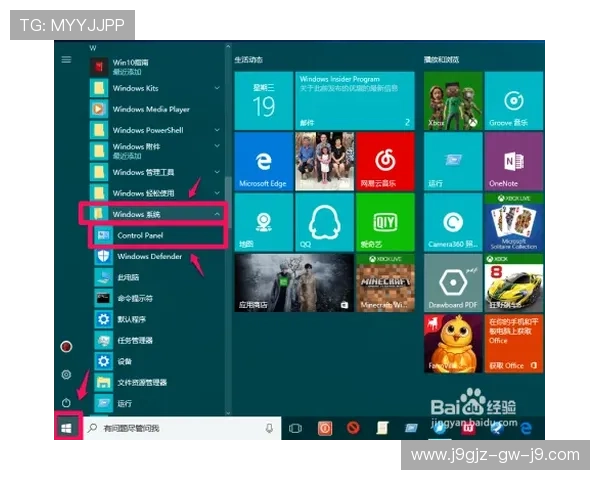Launch the iQIYI green tile

pyautogui.click(x=386, y=223)
